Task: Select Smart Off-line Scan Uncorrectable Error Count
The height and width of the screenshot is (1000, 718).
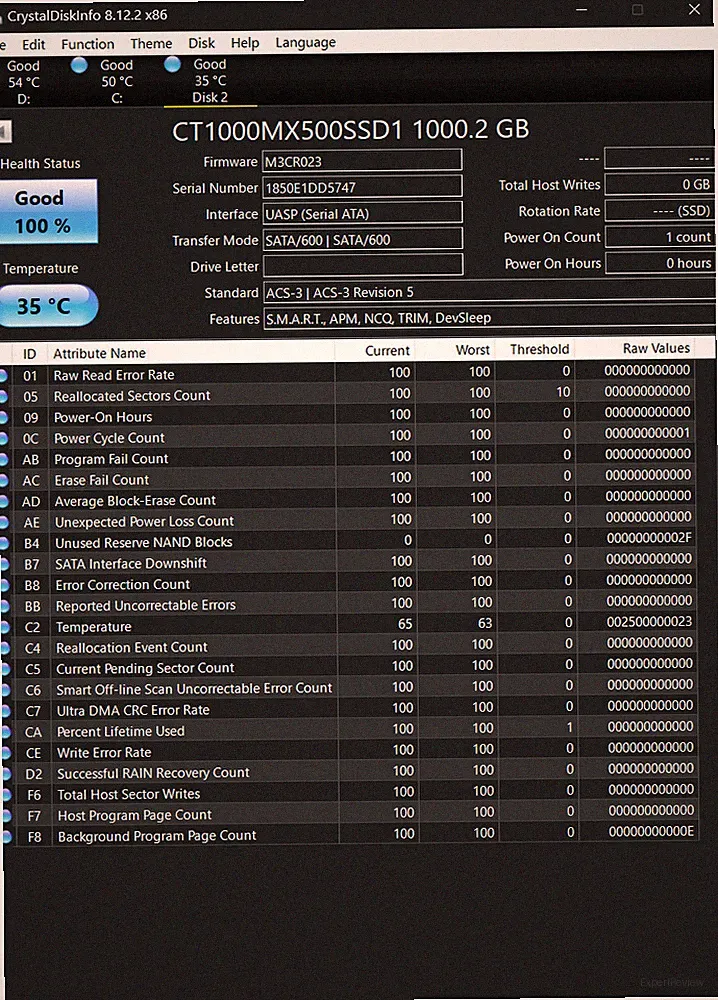Action: [349, 688]
